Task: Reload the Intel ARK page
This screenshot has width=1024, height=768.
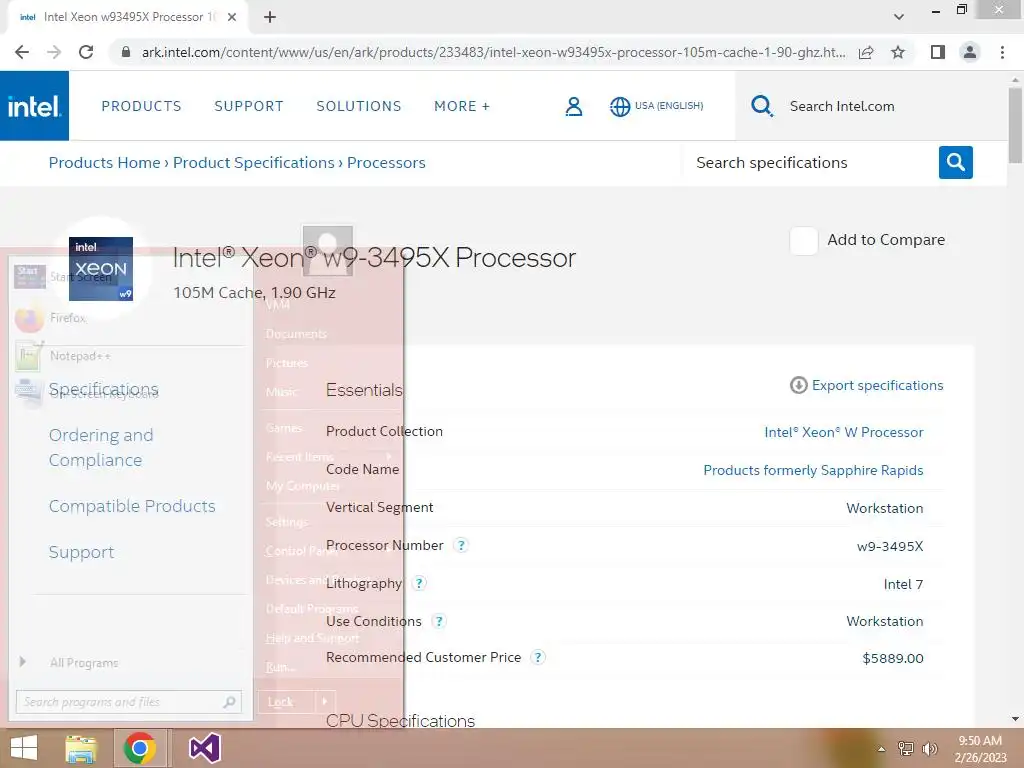Action: click(86, 52)
